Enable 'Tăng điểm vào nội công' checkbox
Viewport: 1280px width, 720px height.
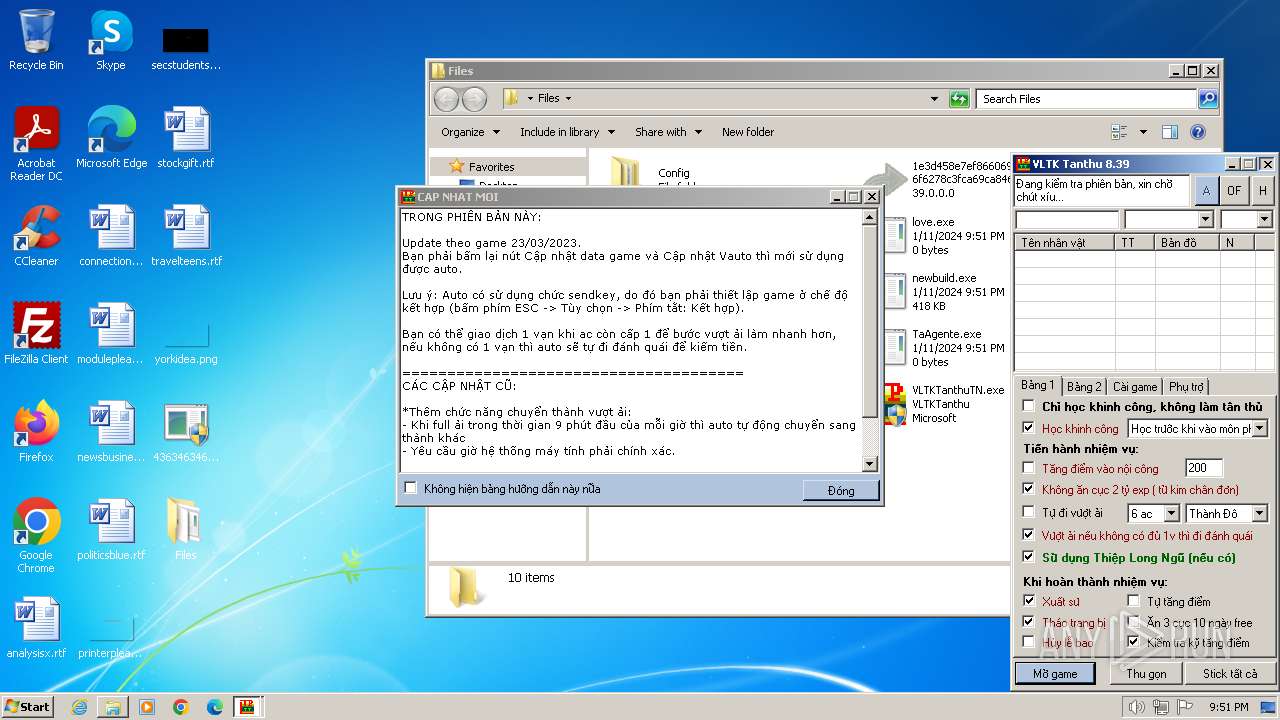pos(1028,468)
